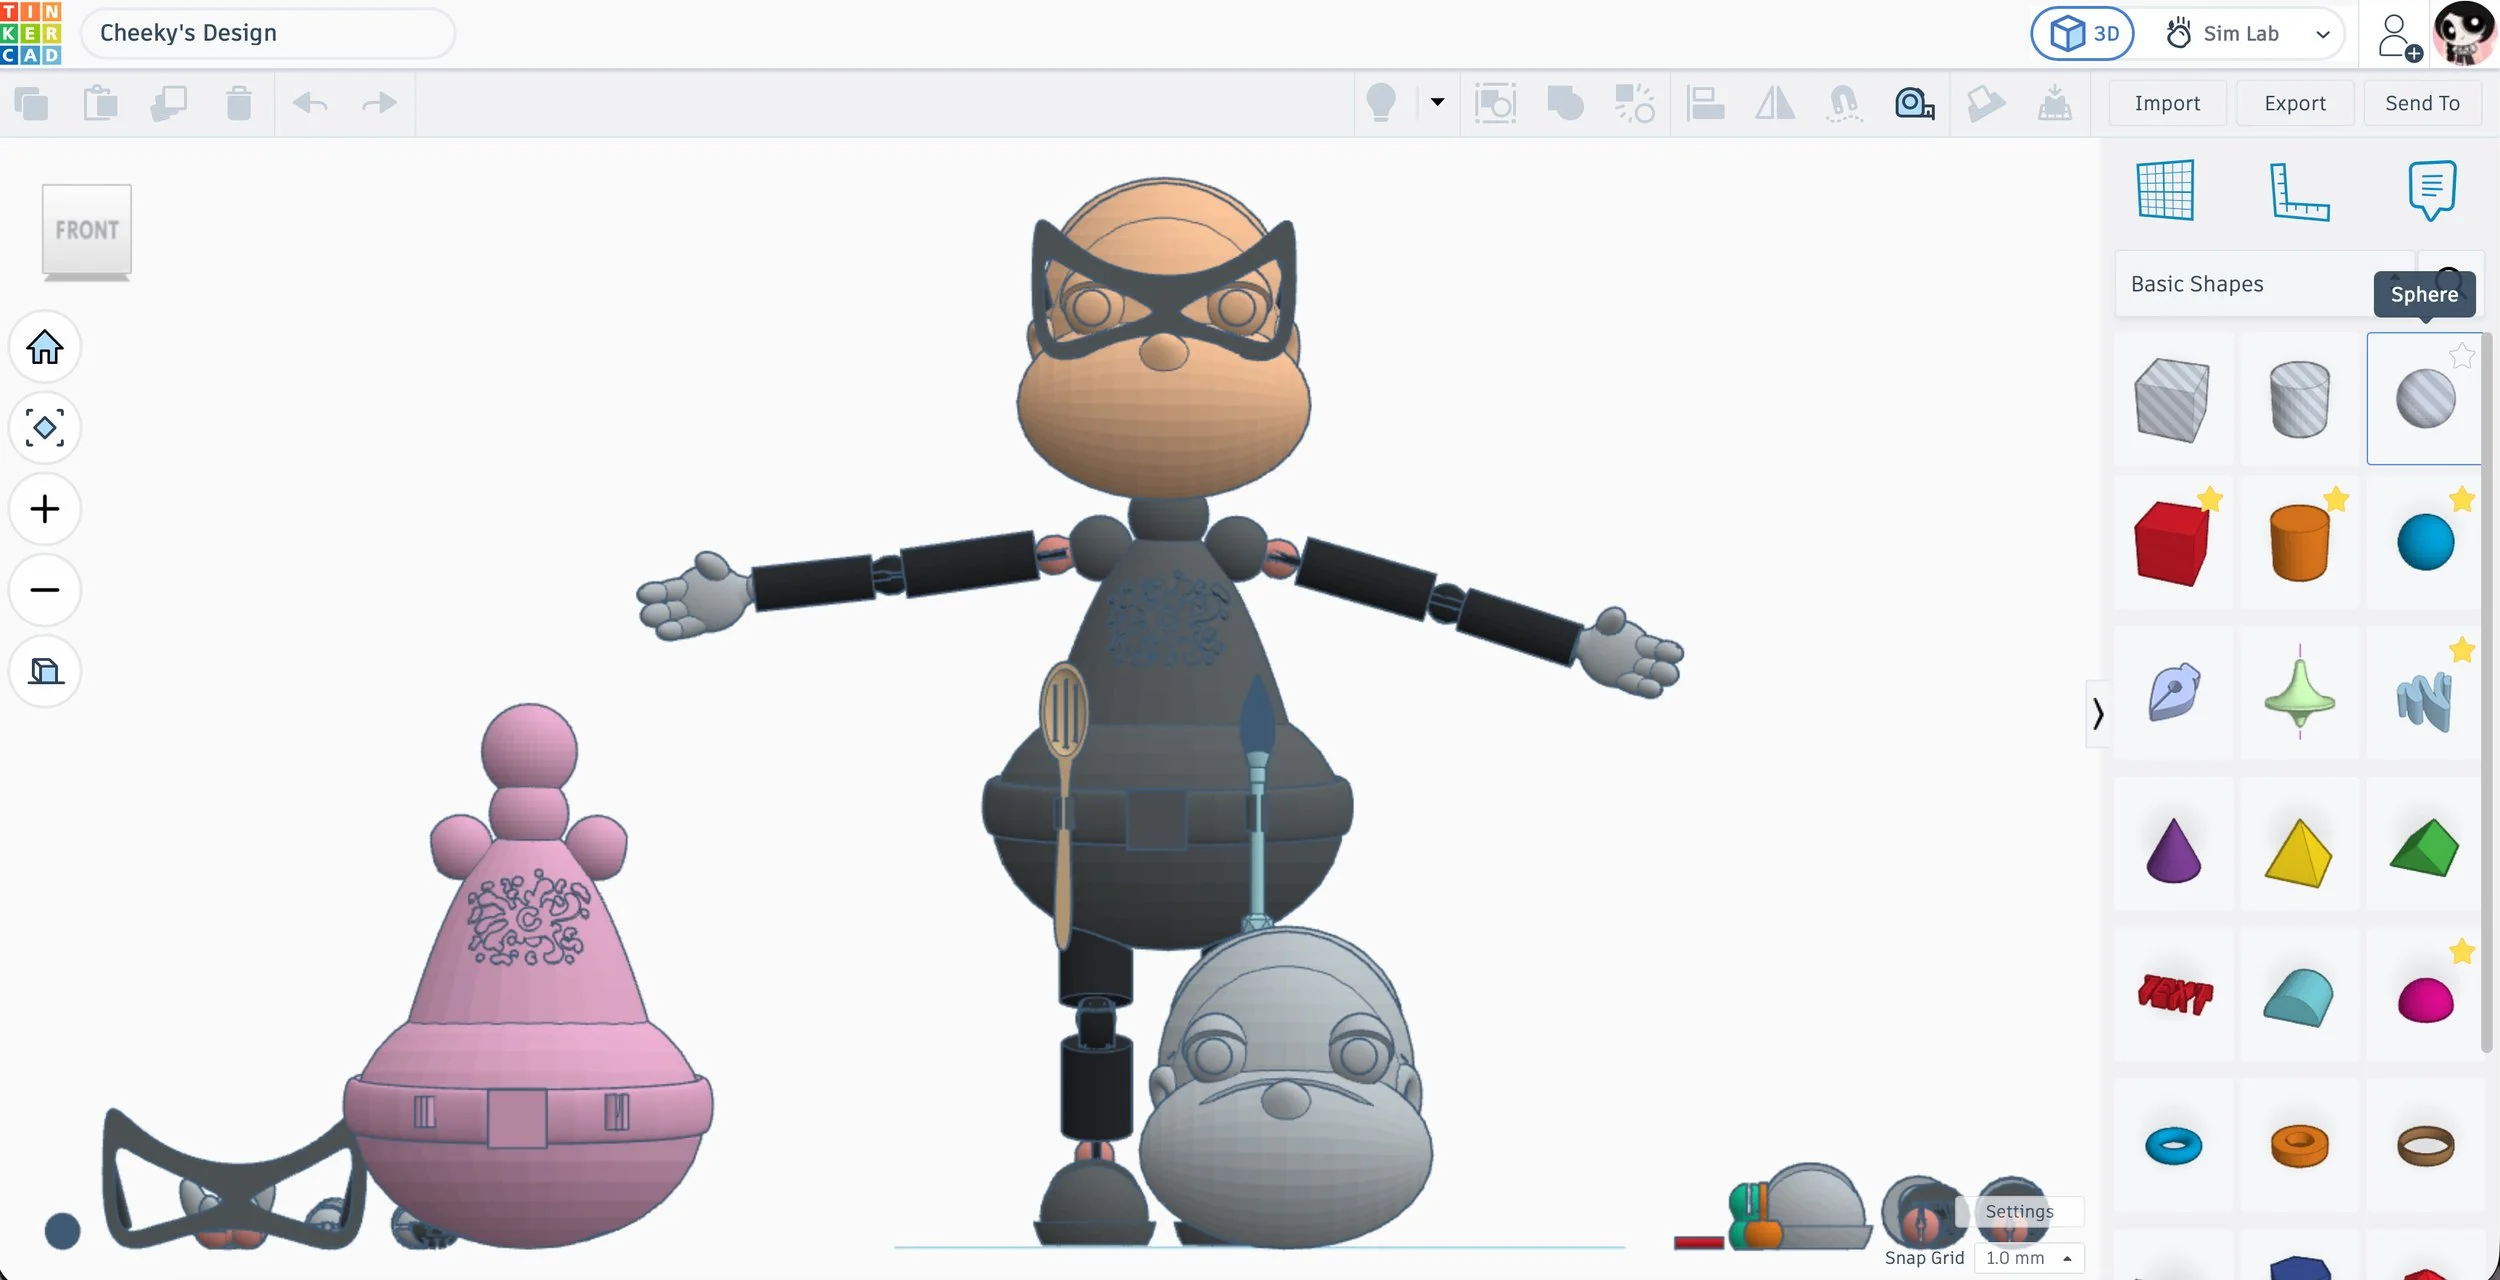2500x1280 pixels.
Task: Click the Align tool icon
Action: 1705,103
